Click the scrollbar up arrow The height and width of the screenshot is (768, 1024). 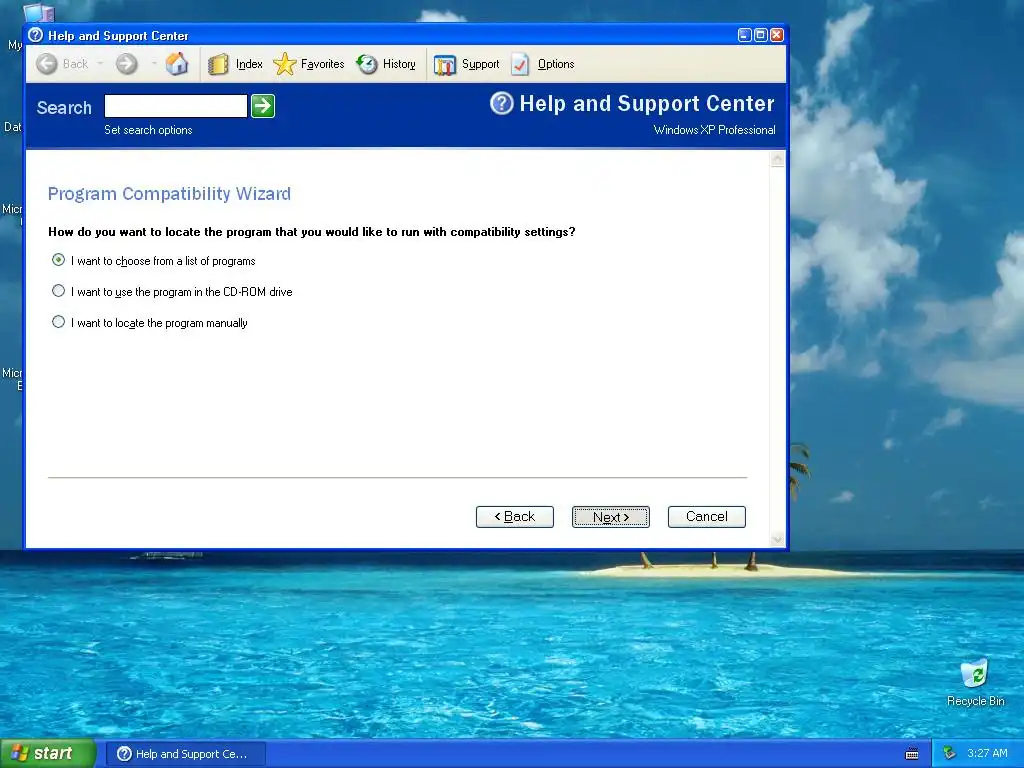pos(777,159)
